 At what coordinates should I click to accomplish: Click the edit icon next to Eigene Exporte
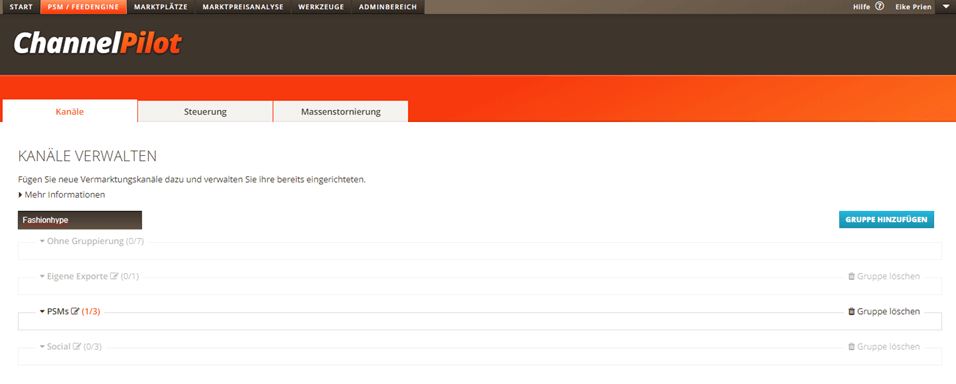pyautogui.click(x=113, y=276)
